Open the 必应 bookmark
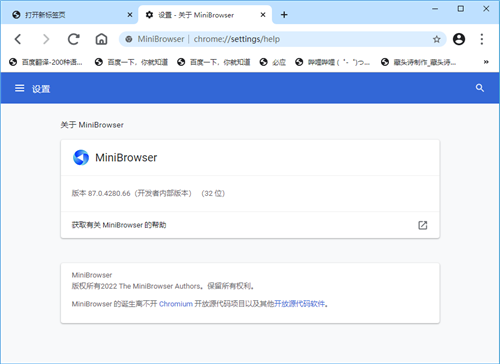The image size is (500, 364). [273, 62]
